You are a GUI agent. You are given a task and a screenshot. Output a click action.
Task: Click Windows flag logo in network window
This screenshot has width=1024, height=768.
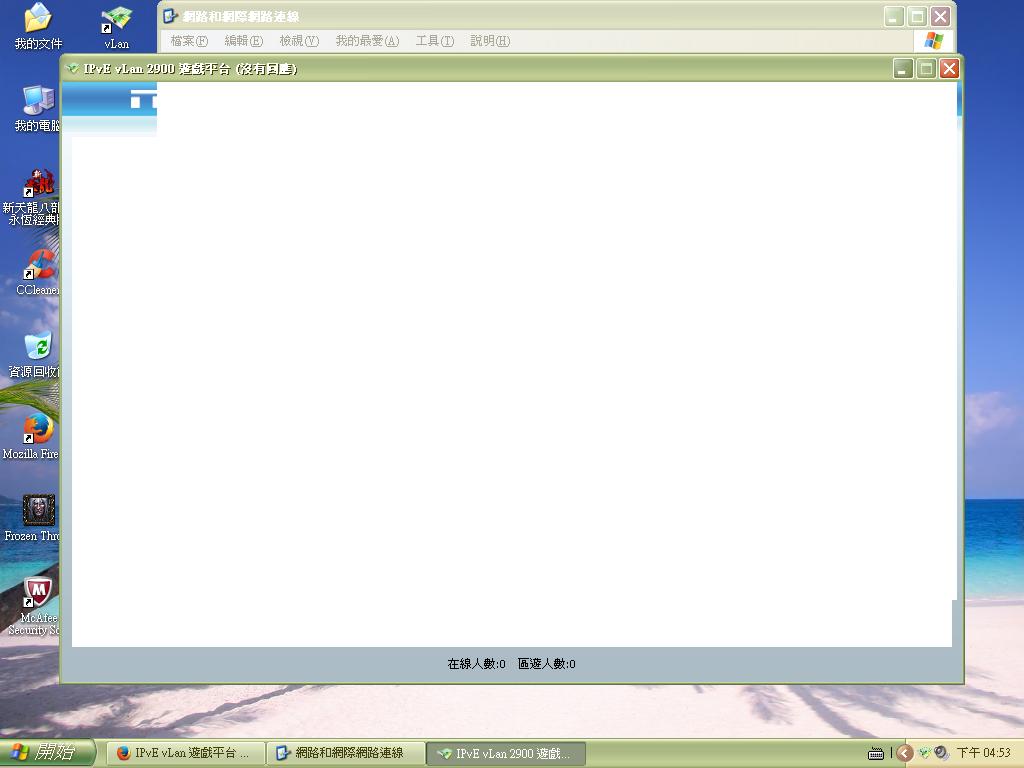(933, 41)
